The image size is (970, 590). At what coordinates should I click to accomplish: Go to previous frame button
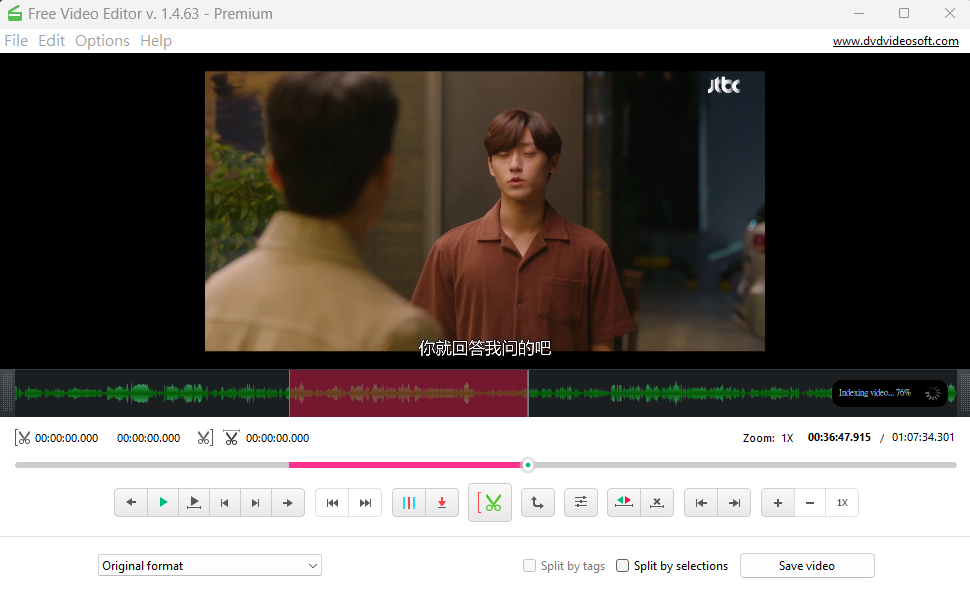click(x=225, y=502)
